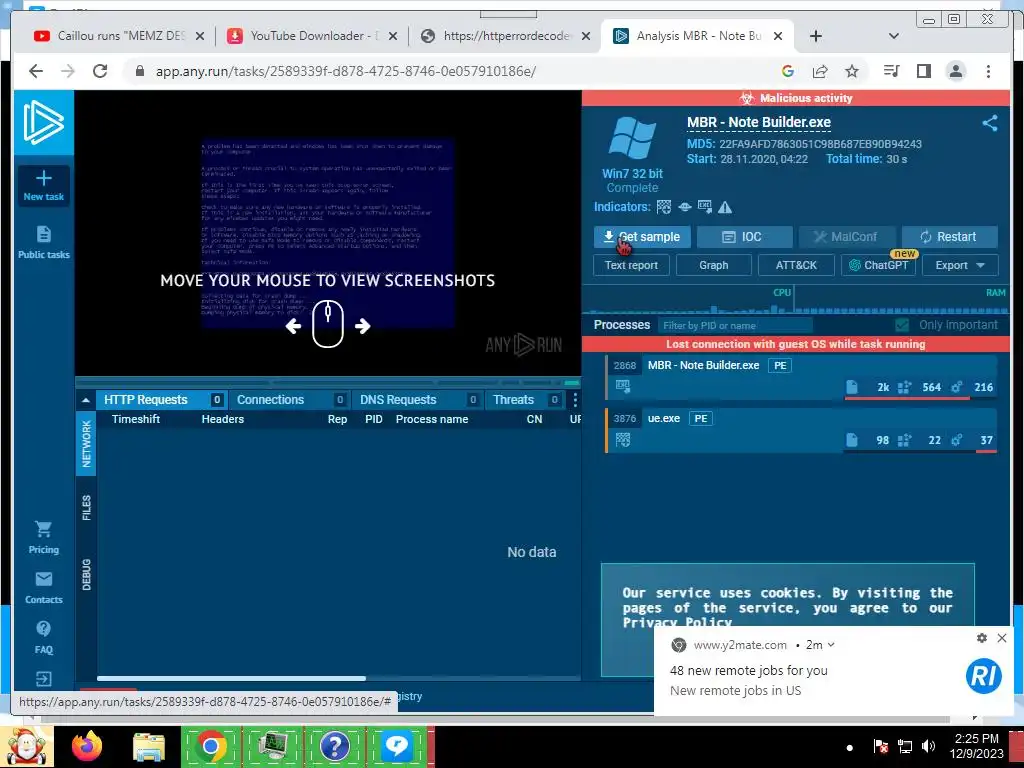Select process 3876 ue.exe

pyautogui.click(x=801, y=430)
